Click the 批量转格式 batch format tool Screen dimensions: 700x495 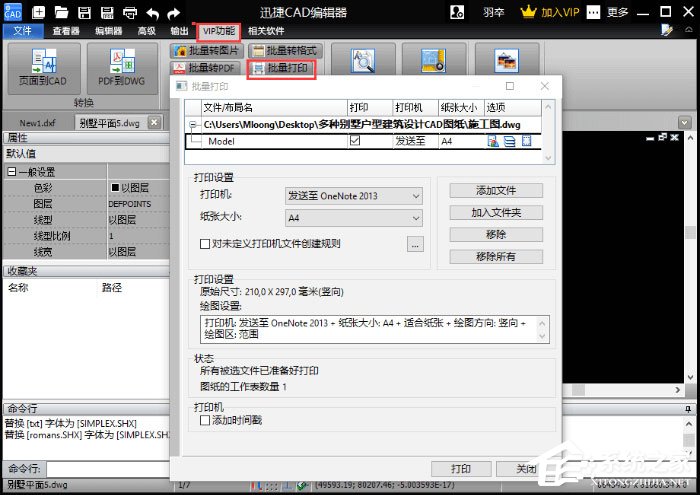point(284,50)
